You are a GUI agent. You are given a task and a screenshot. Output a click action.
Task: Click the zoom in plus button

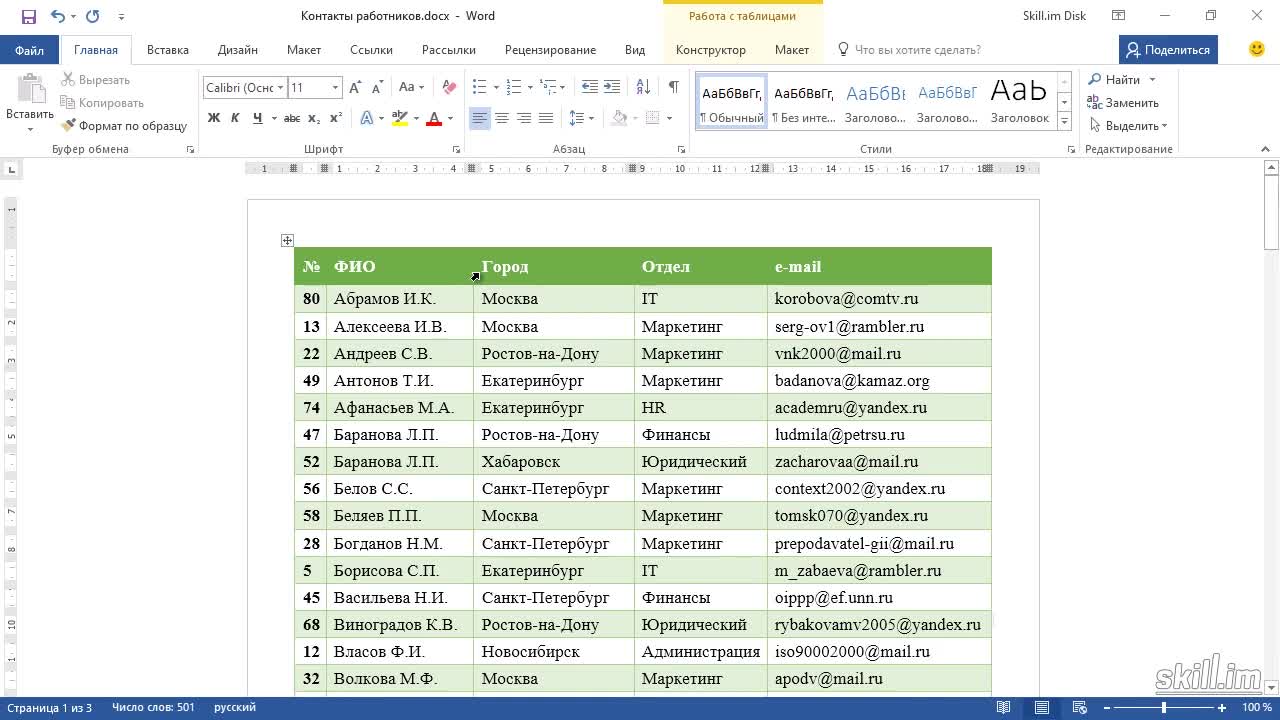click(1222, 708)
